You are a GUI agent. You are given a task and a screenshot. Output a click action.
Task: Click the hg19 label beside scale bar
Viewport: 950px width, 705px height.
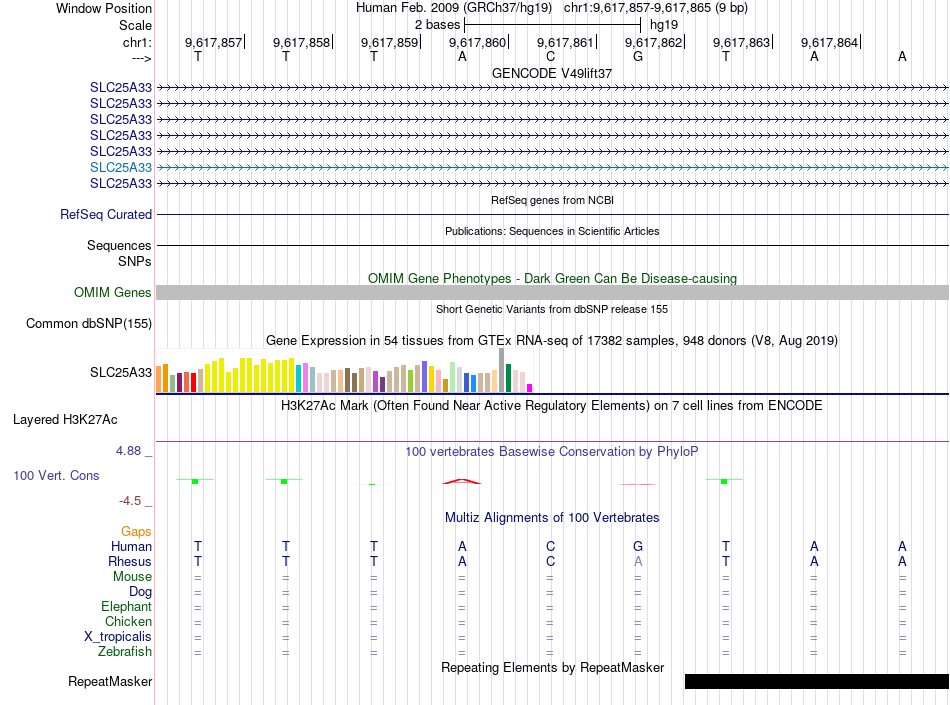point(664,25)
